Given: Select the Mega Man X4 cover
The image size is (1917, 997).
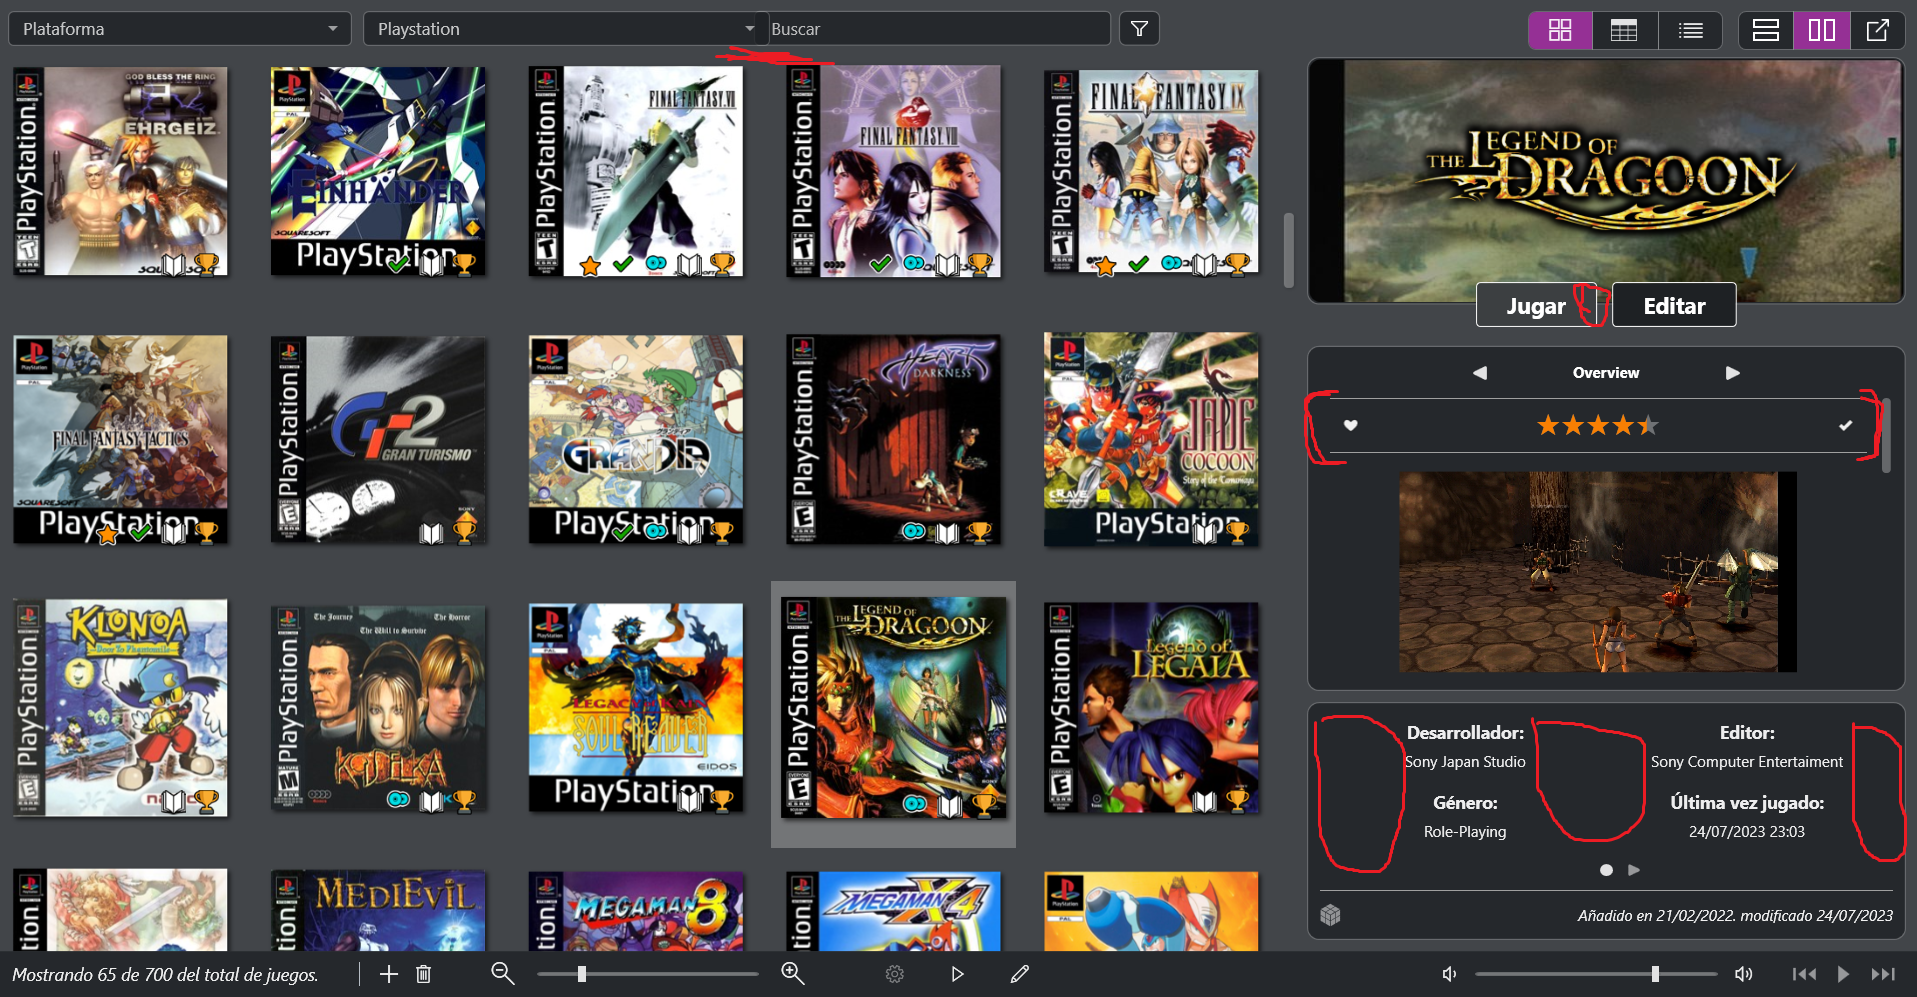Looking at the screenshot, I should (x=894, y=910).
